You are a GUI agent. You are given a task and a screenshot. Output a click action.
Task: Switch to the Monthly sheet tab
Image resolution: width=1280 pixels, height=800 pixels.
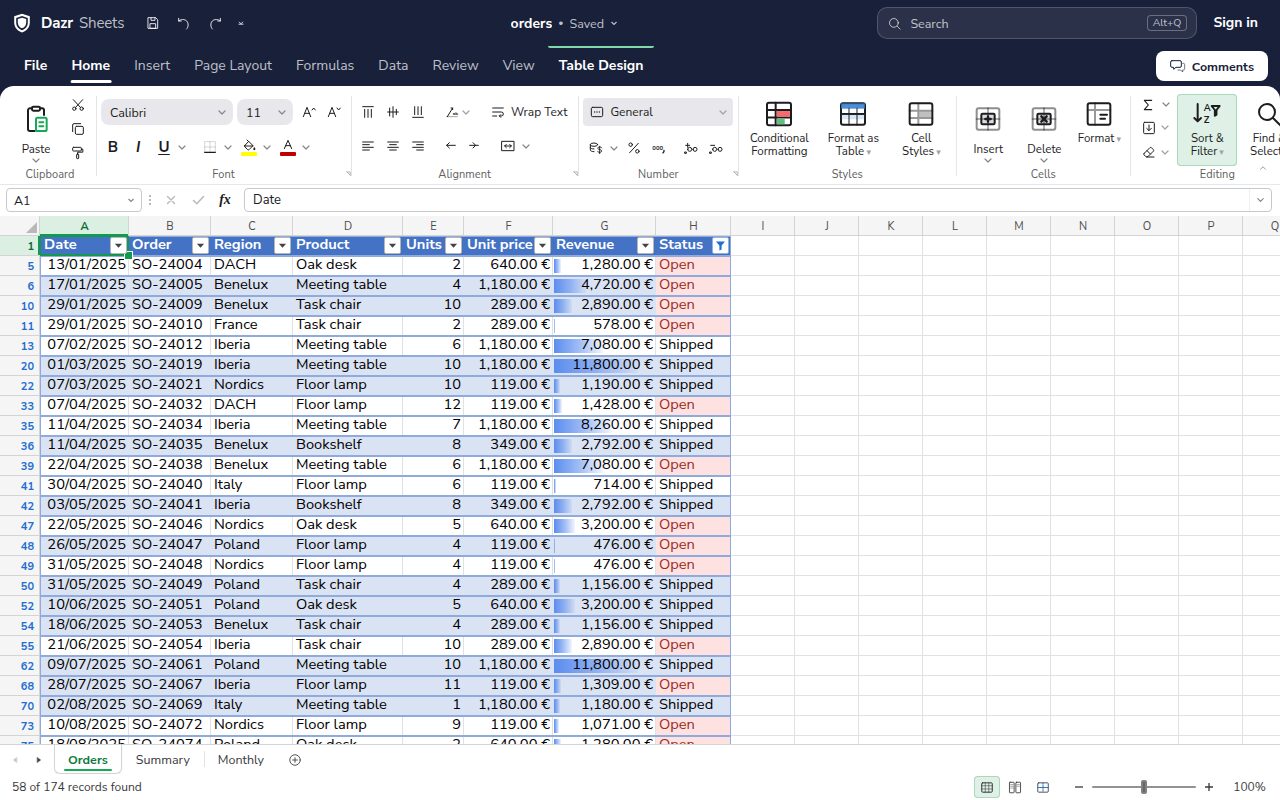tap(241, 760)
